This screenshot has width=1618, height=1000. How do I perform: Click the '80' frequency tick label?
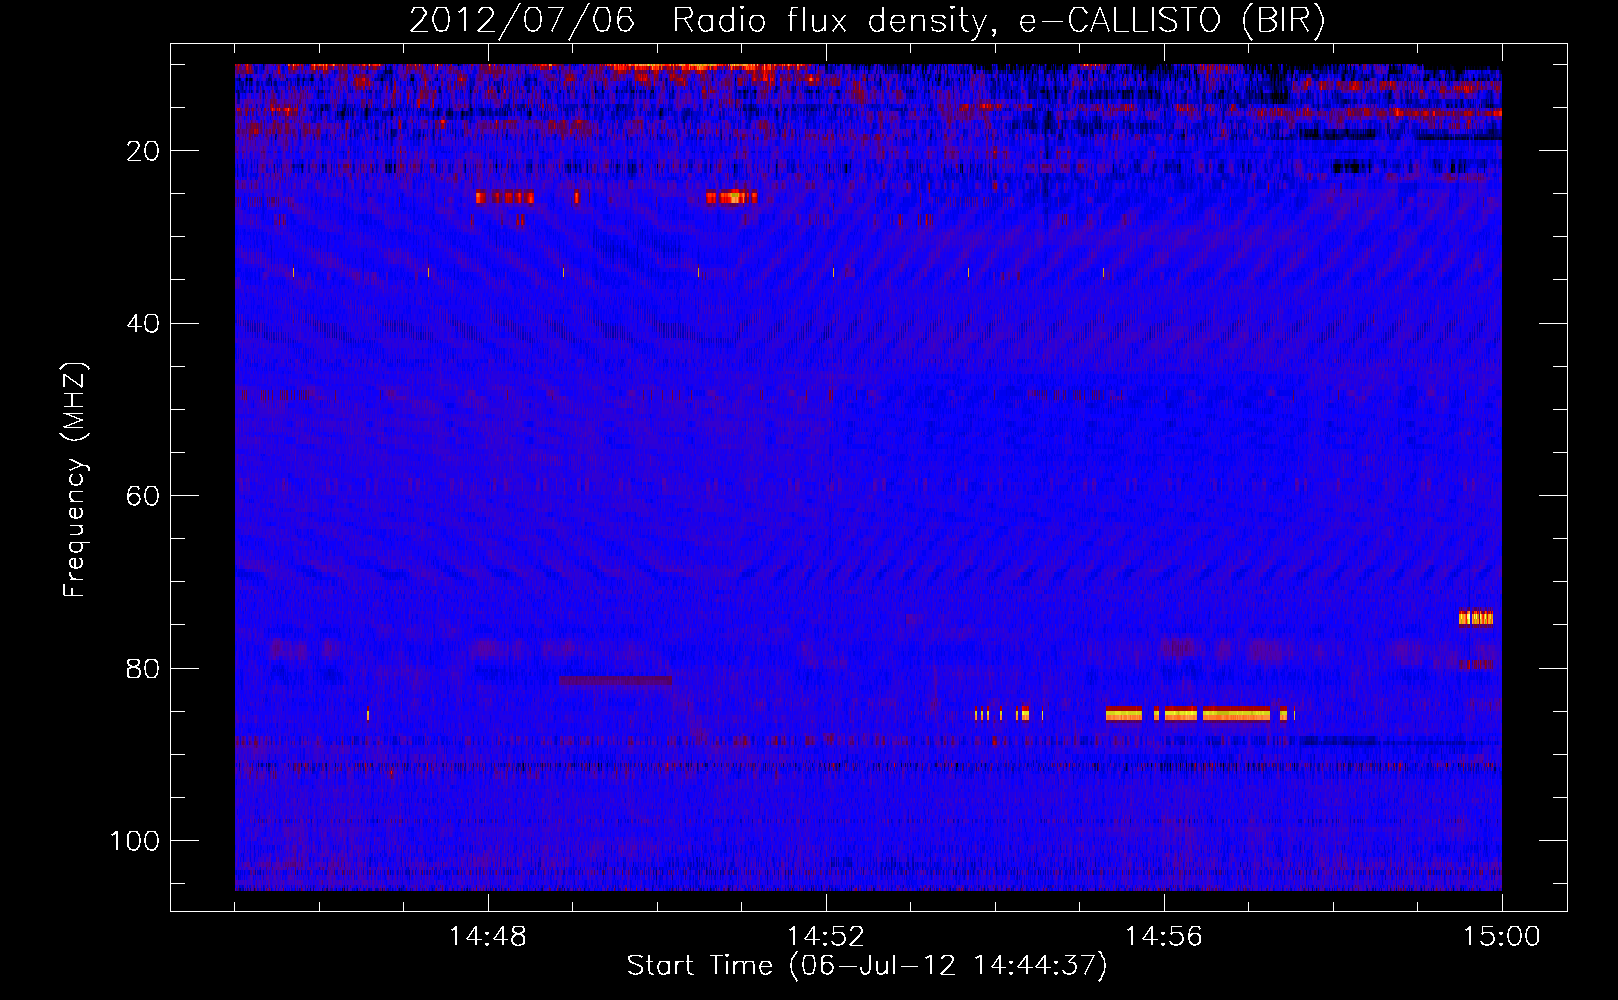(144, 669)
